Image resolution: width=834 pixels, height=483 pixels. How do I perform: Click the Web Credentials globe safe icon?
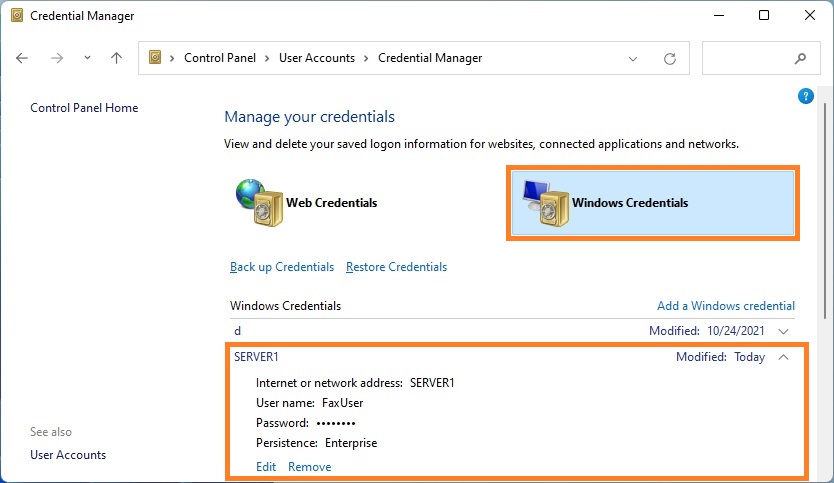point(259,203)
